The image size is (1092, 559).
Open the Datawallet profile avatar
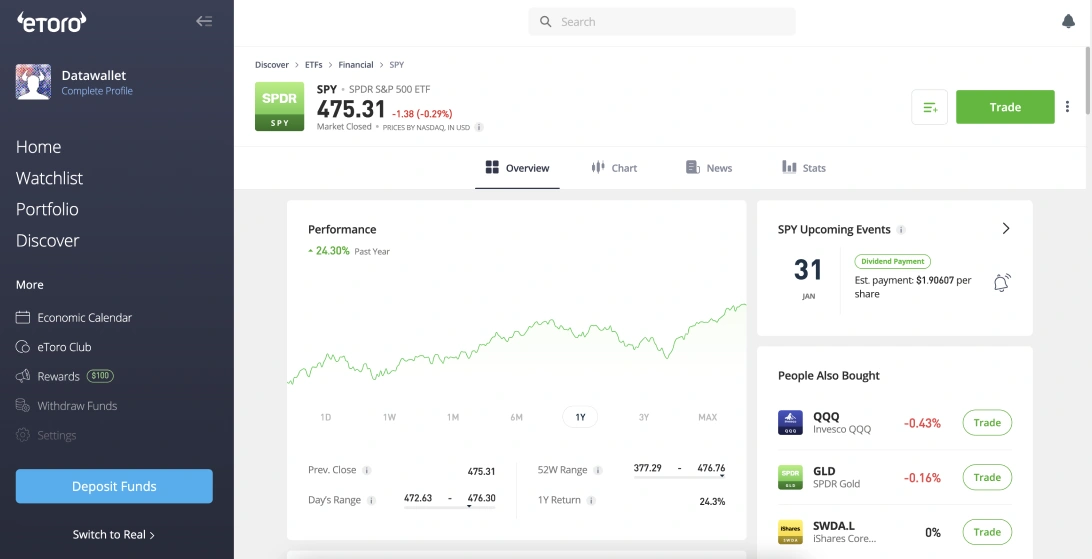(x=33, y=82)
